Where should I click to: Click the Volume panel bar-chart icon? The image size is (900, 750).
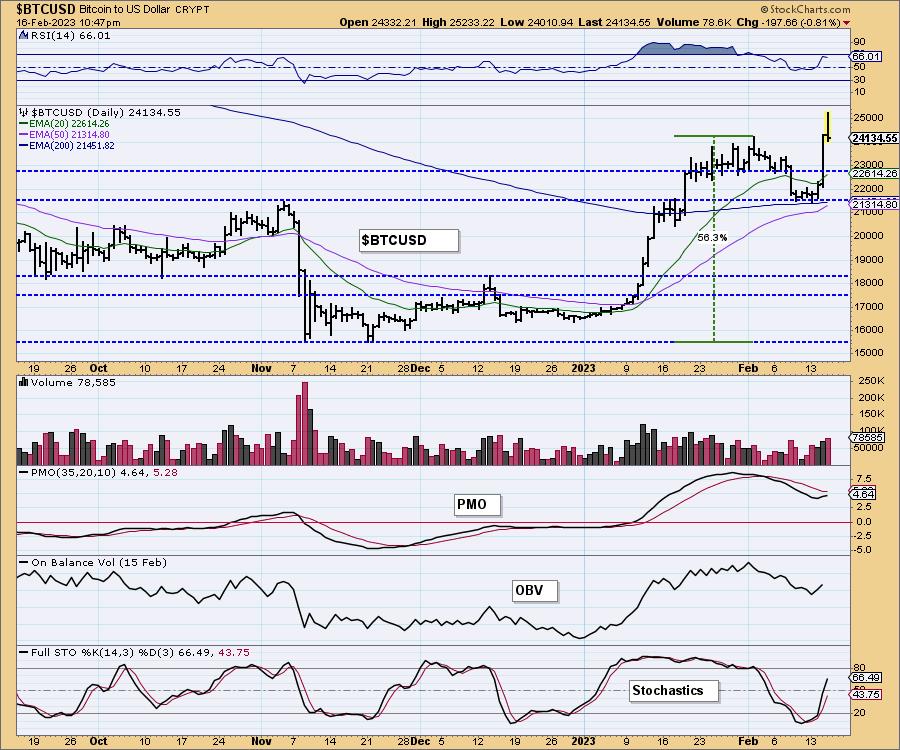[24, 382]
